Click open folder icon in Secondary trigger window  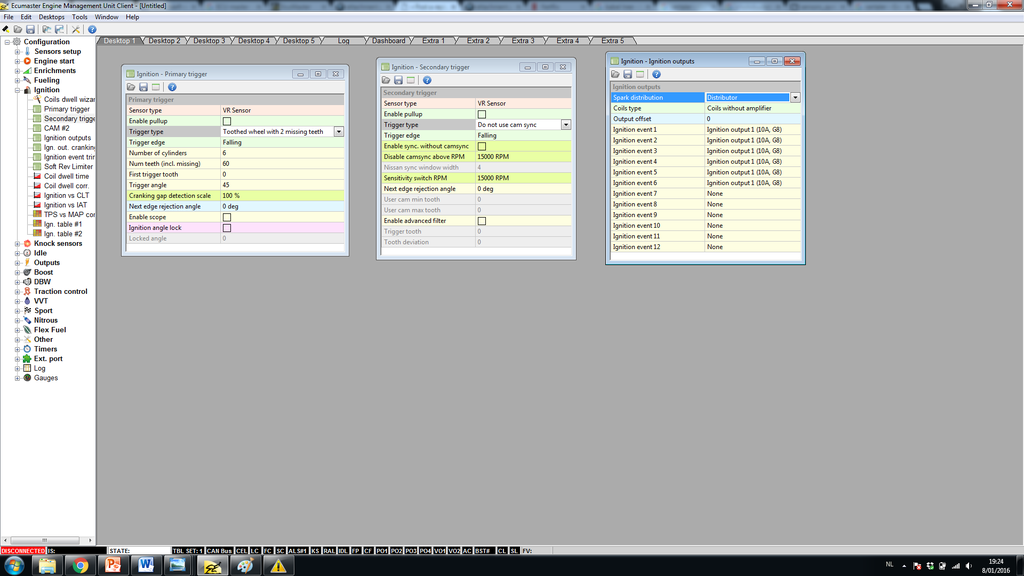point(385,80)
